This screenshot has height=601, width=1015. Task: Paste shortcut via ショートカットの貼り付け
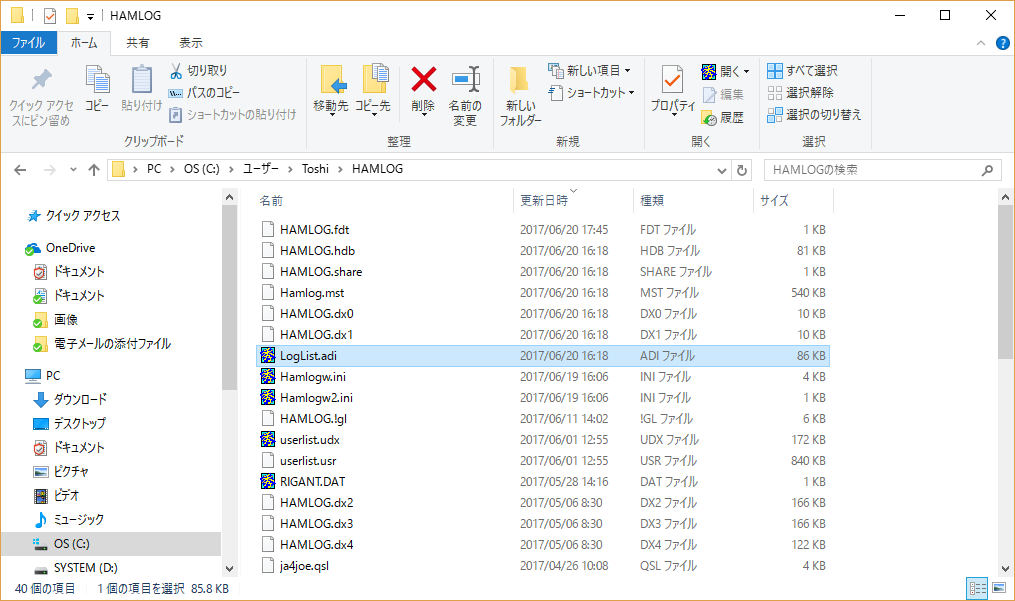232,115
